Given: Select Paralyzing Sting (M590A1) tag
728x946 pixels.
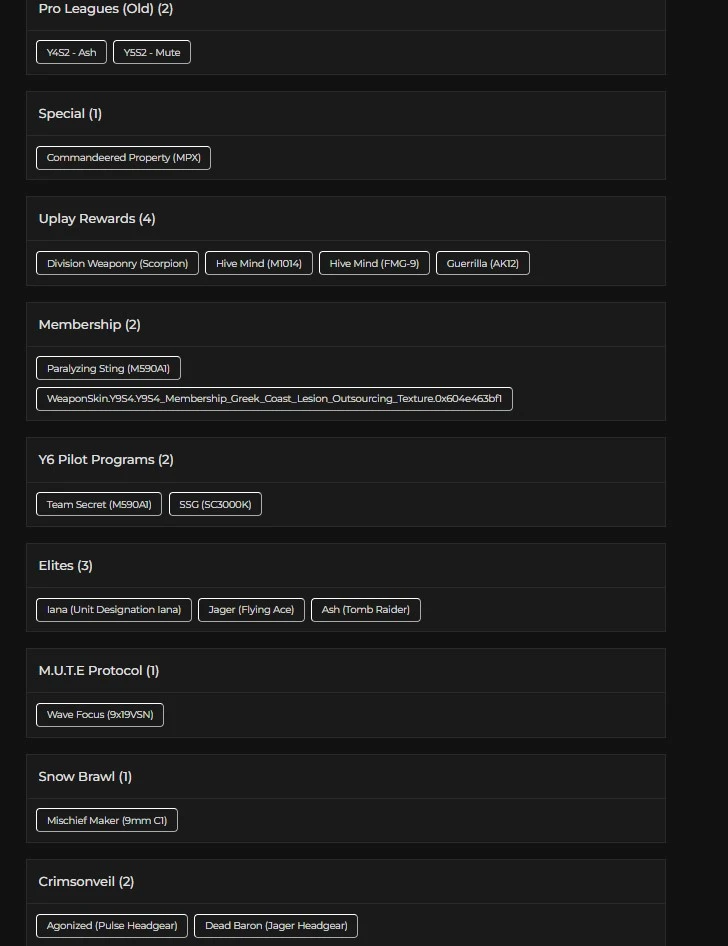Looking at the screenshot, I should pyautogui.click(x=108, y=368).
